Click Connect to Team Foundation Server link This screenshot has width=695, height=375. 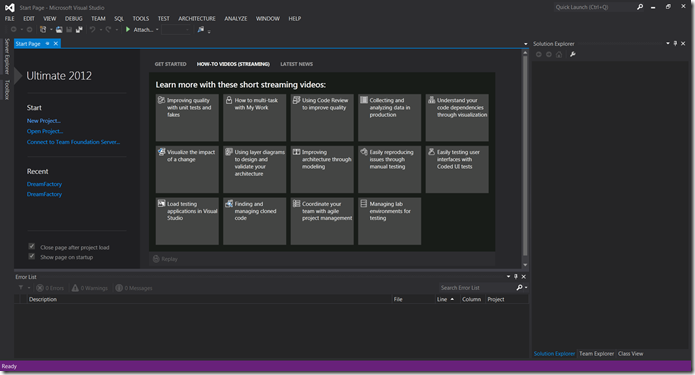click(x=73, y=142)
